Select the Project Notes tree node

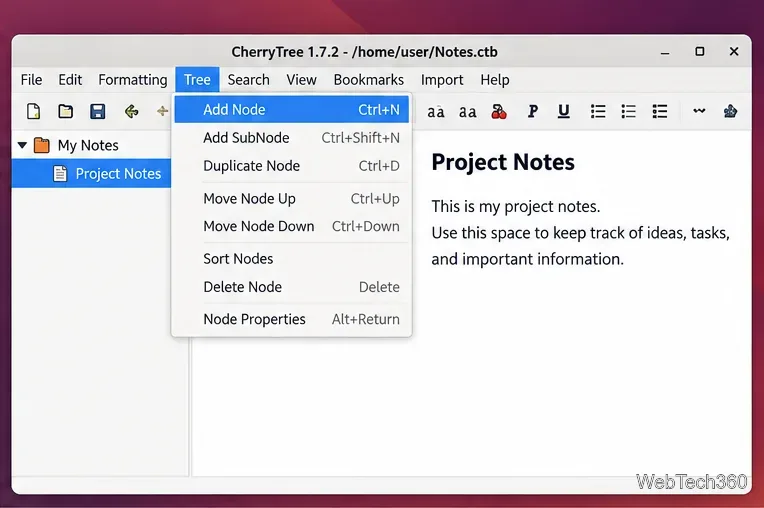click(92, 173)
